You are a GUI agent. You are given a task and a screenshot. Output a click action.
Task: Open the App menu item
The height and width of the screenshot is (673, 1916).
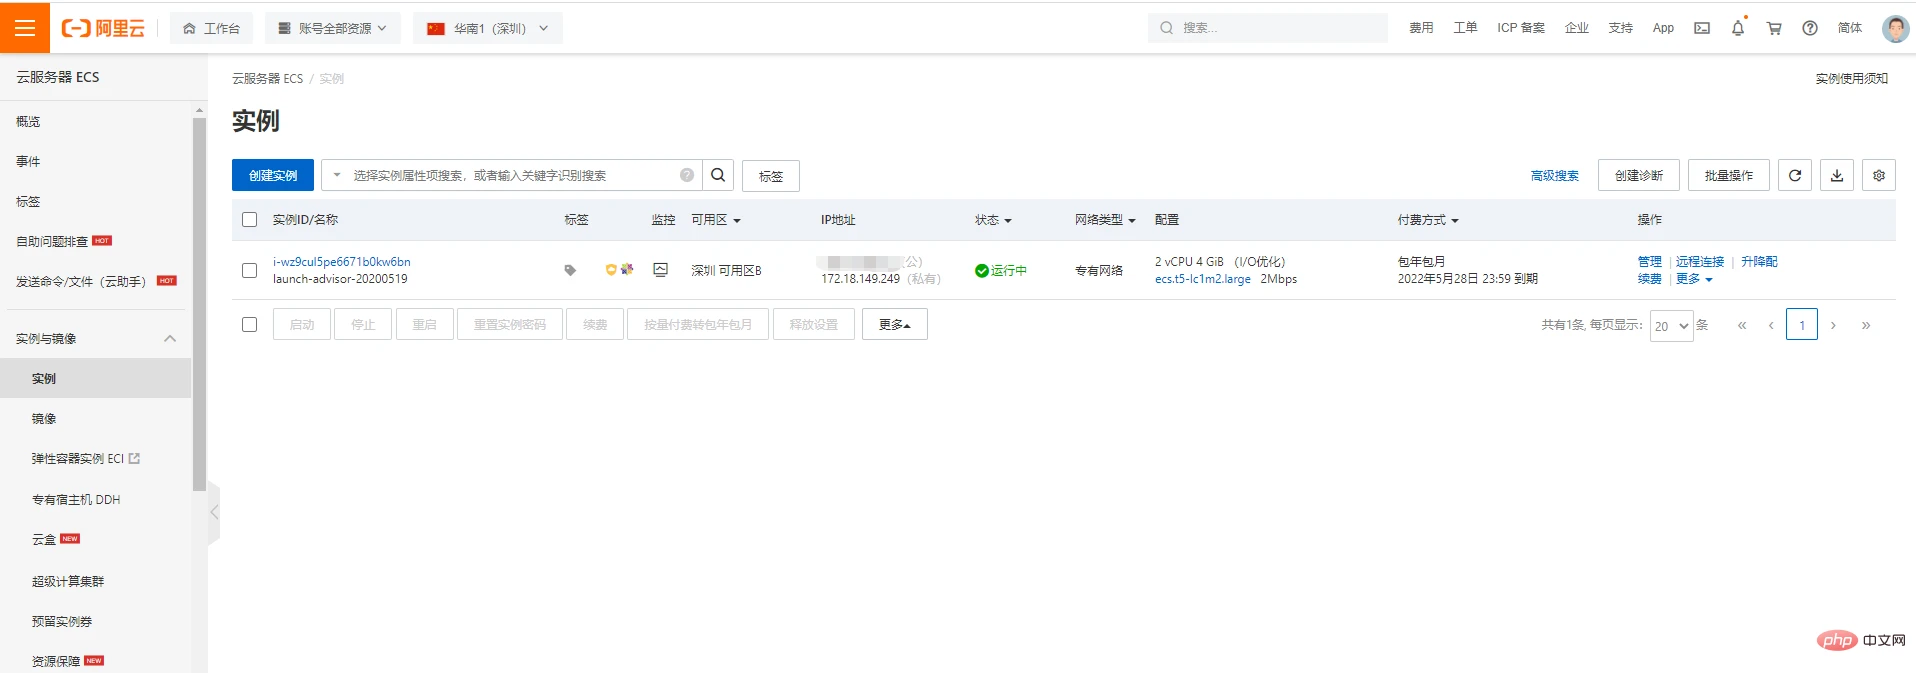point(1663,28)
